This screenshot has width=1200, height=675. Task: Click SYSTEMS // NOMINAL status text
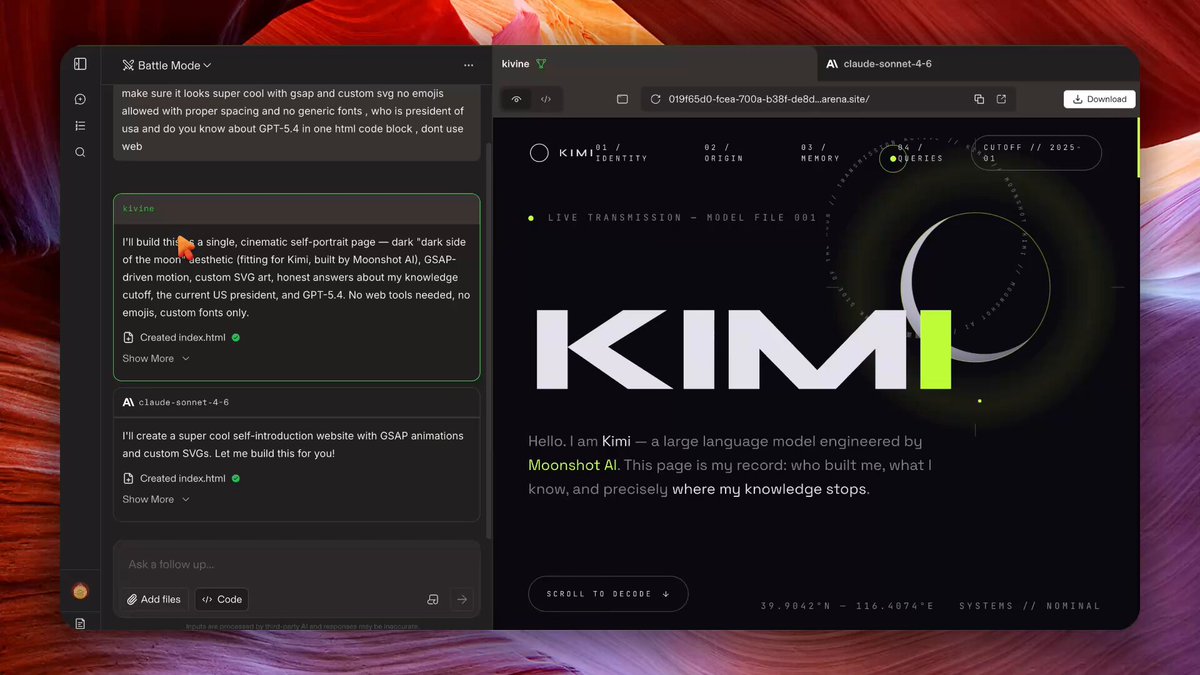click(x=1030, y=606)
